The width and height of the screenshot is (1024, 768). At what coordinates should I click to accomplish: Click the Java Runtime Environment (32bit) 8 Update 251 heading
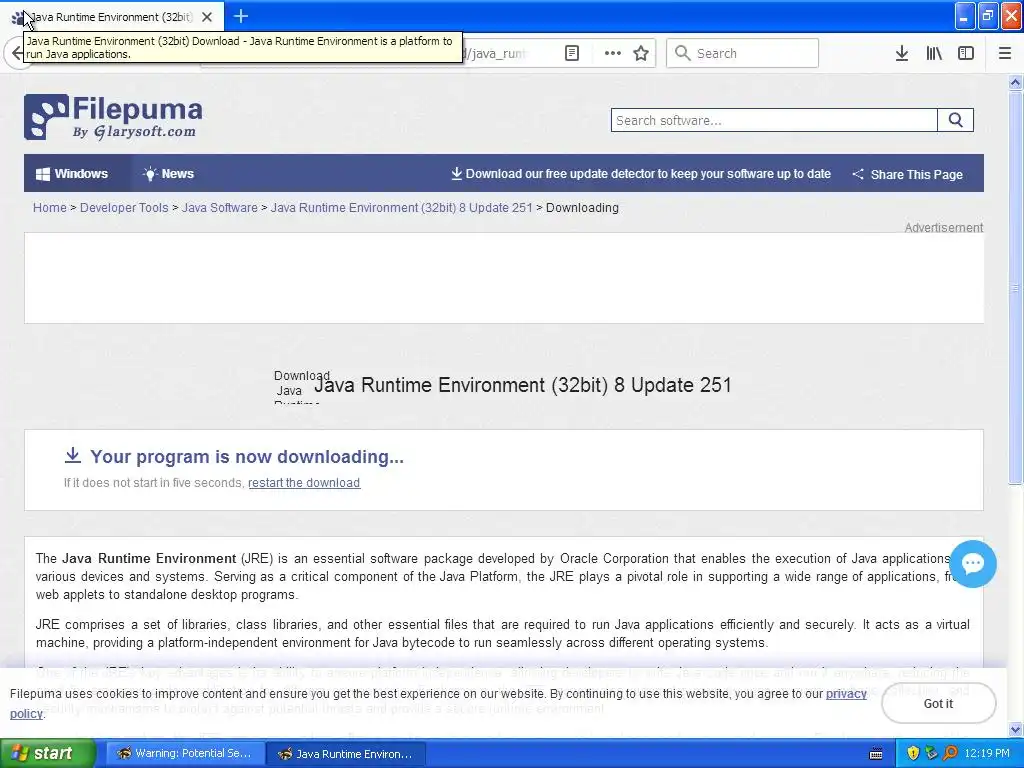522,385
